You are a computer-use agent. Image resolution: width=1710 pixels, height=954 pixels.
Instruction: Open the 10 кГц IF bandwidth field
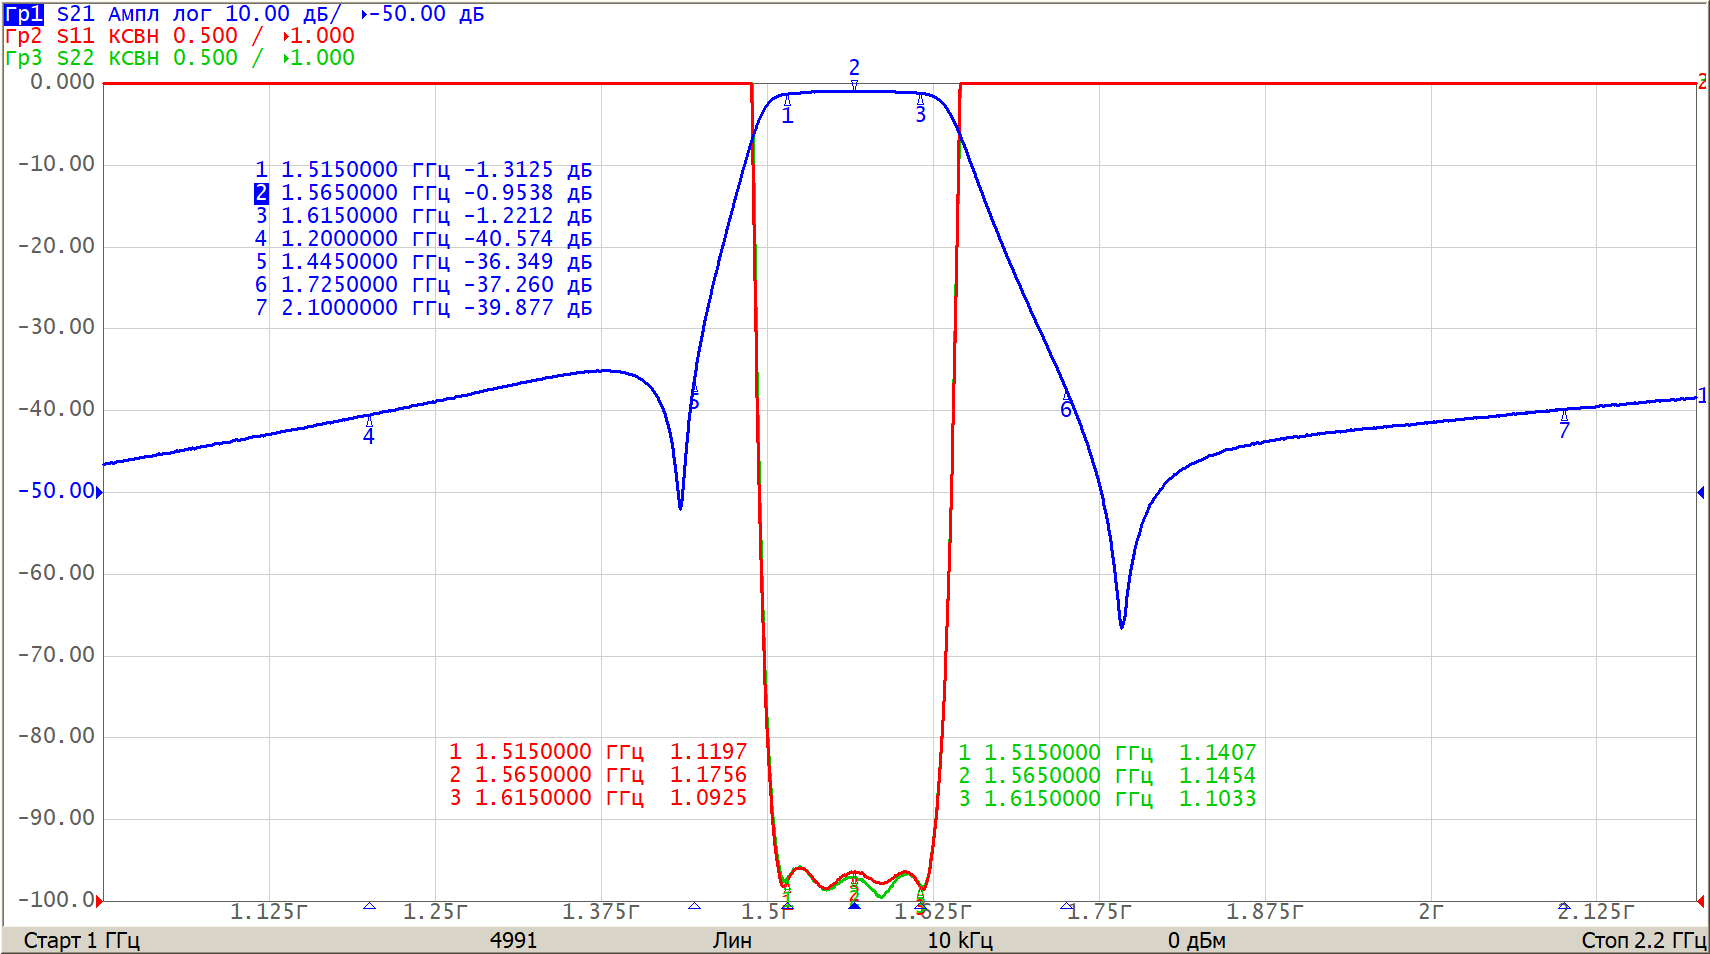click(x=959, y=940)
